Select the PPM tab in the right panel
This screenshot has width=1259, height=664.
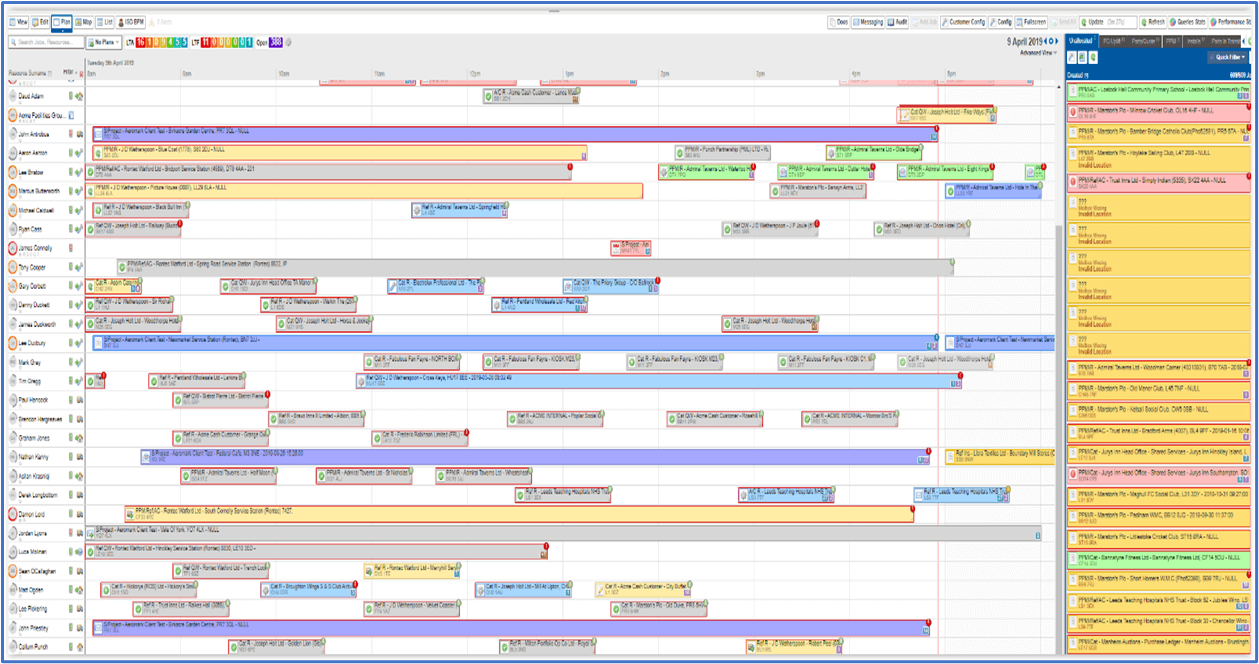click(1170, 41)
